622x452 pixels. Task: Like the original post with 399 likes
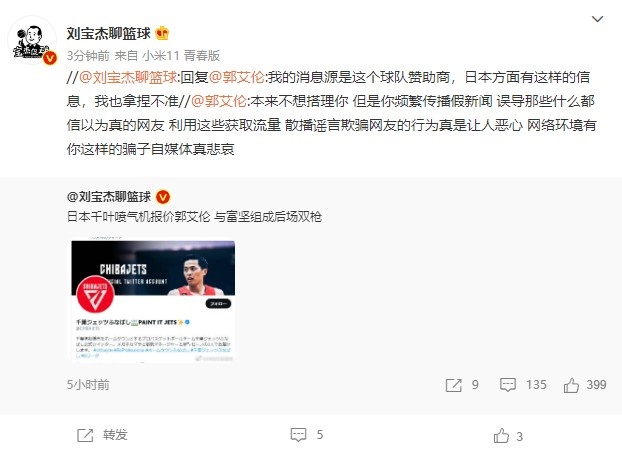(585, 385)
